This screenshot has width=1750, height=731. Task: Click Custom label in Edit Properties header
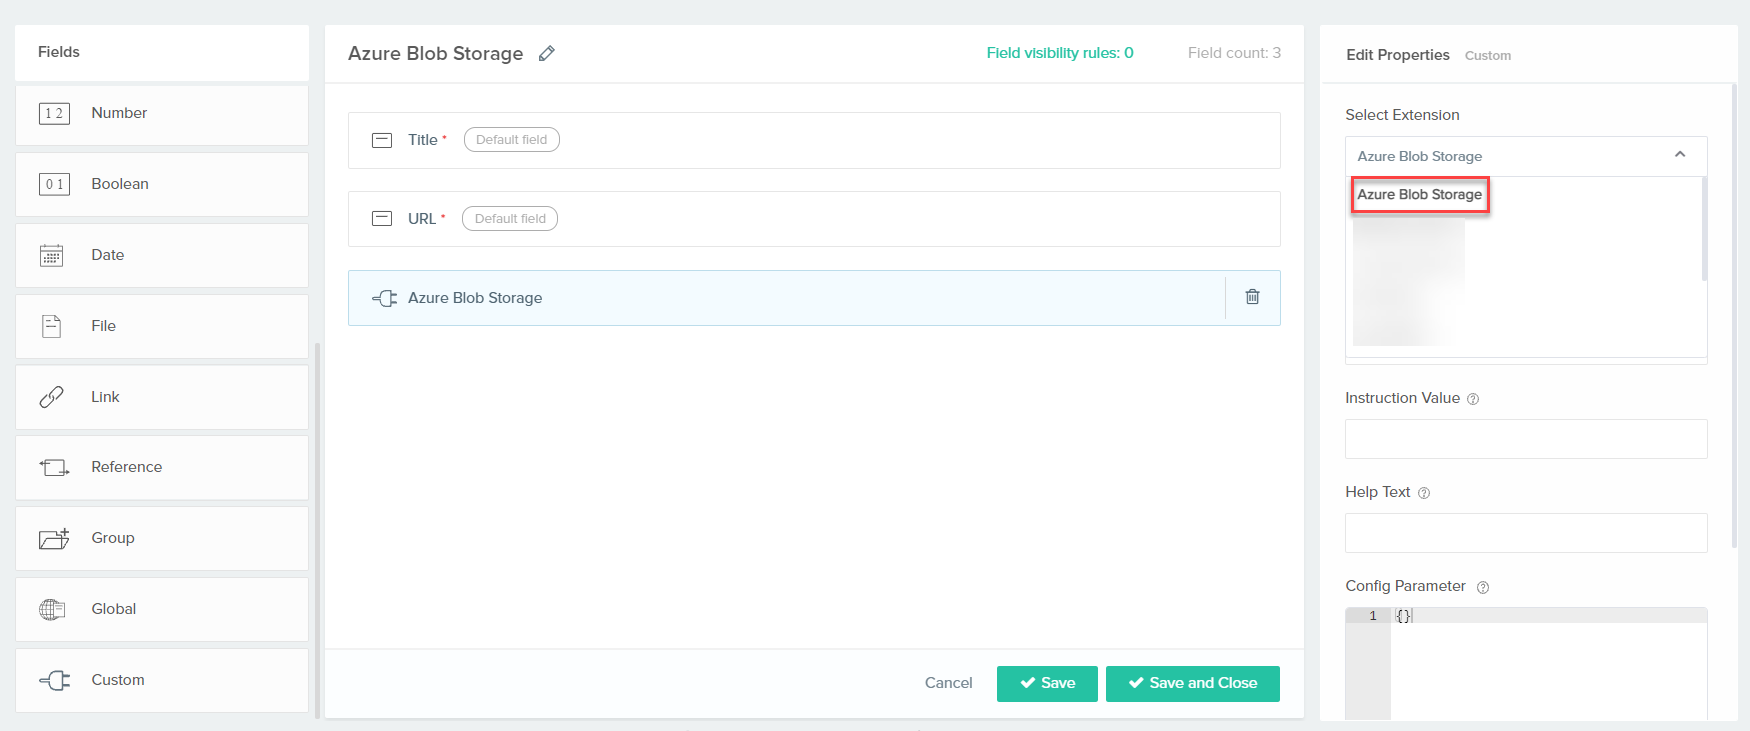(x=1488, y=56)
